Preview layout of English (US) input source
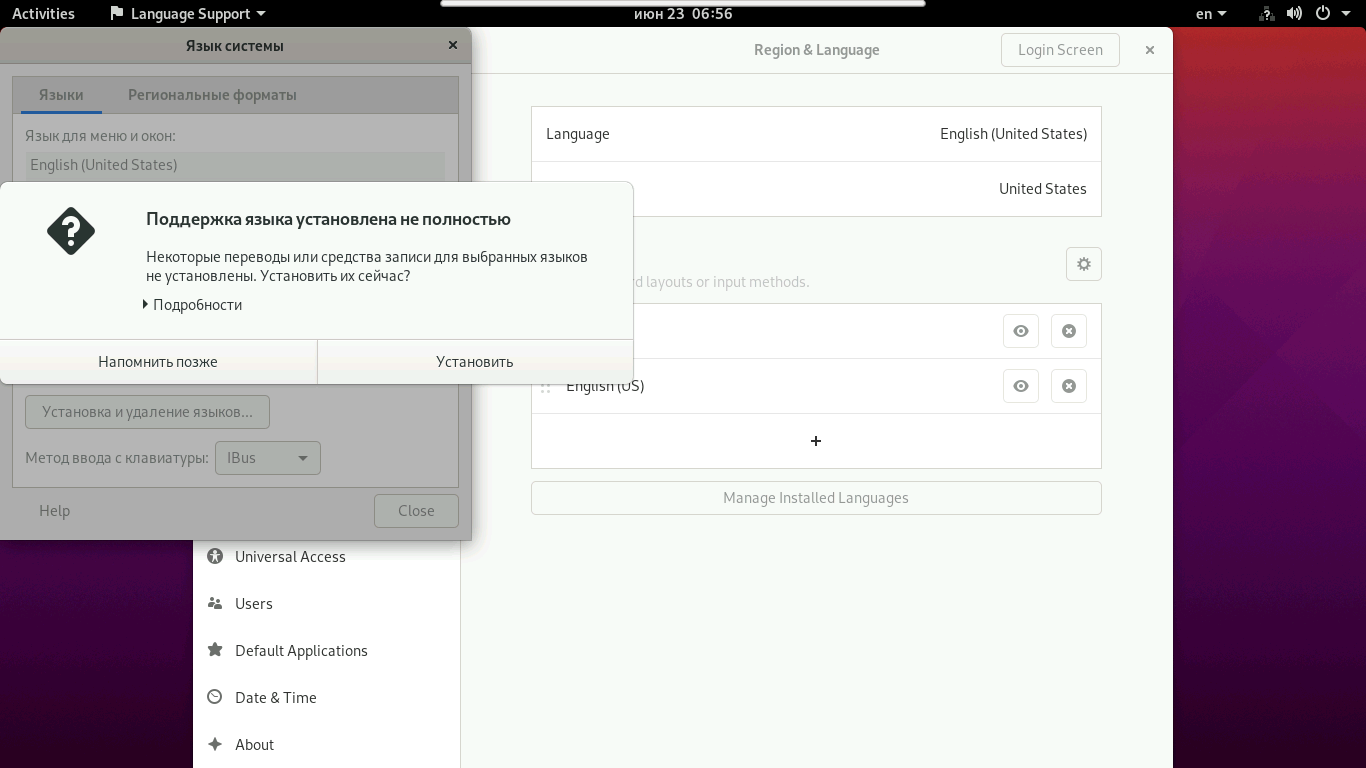Viewport: 1366px width, 768px height. point(1021,386)
